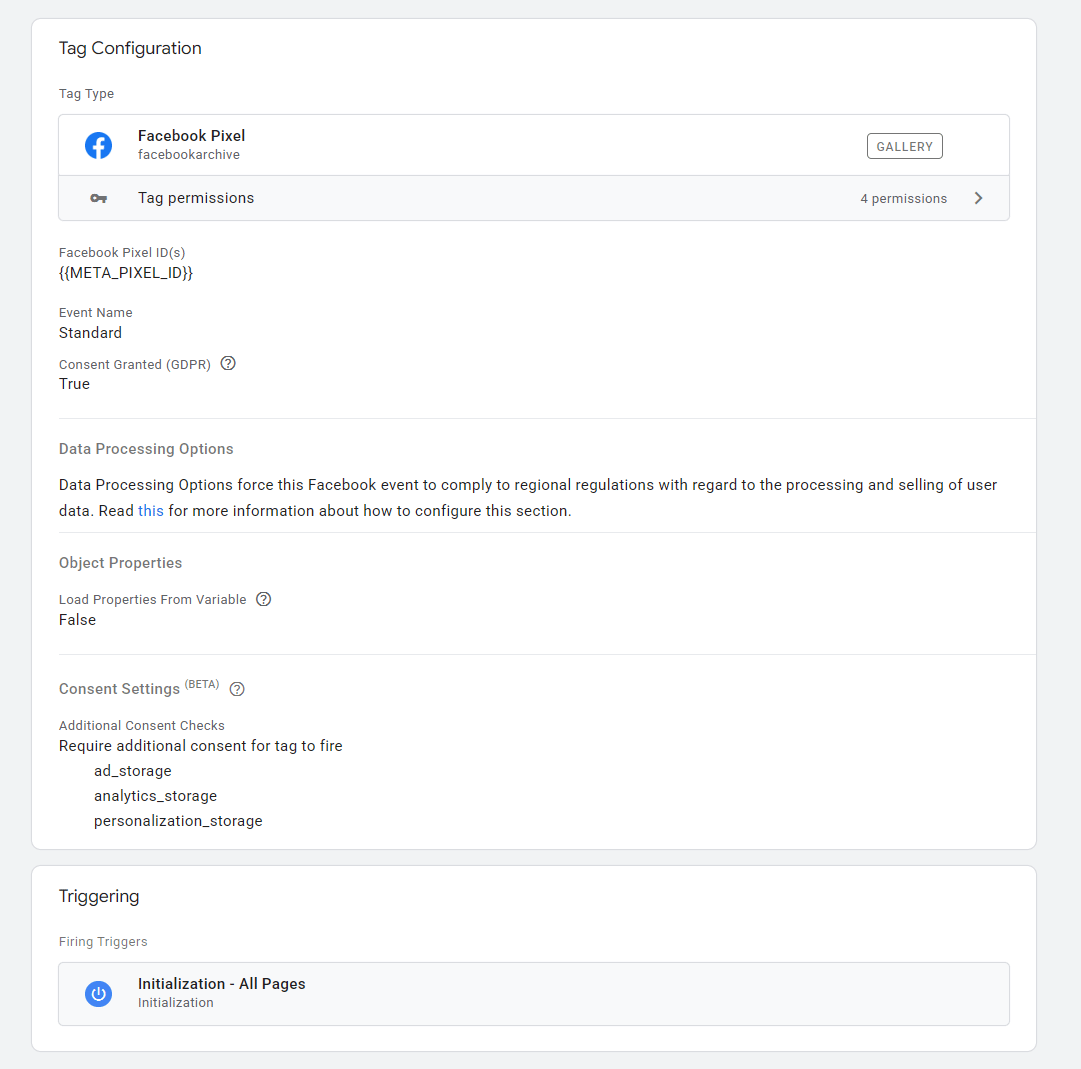Open the 'this' documentation link
1081x1069 pixels.
(151, 510)
